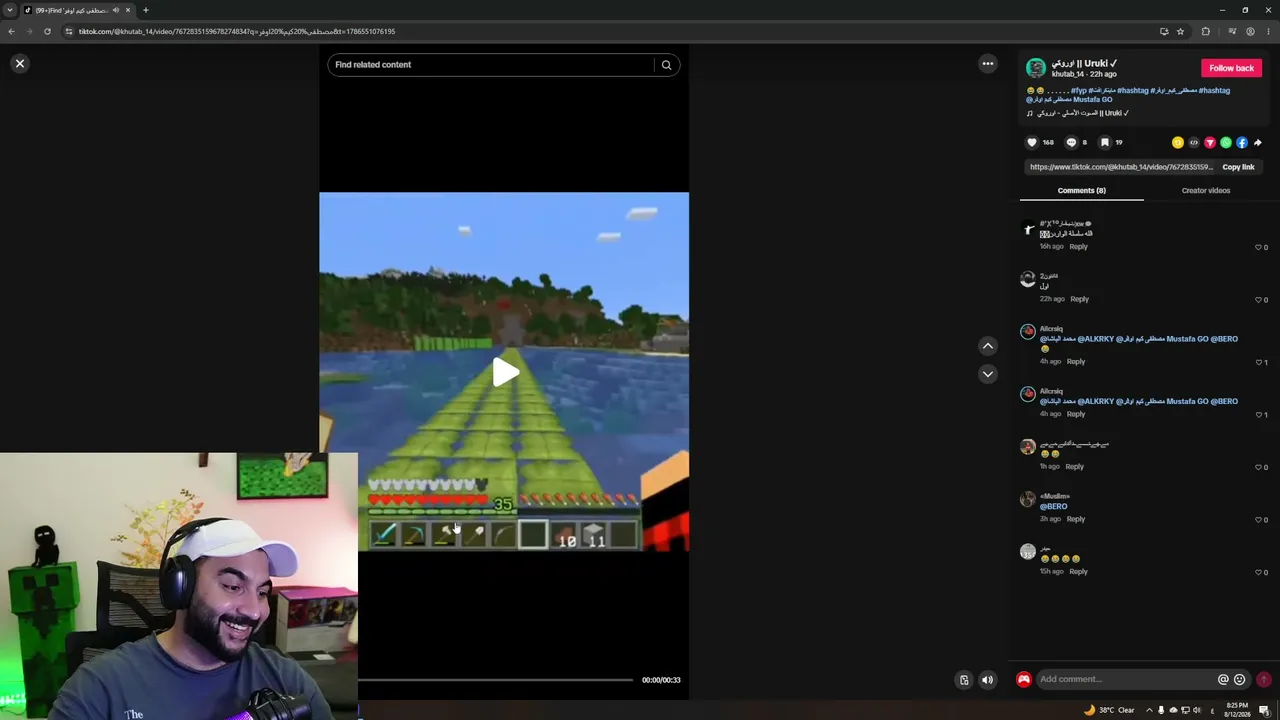Viewport: 1280px width, 720px height.
Task: Open comments via the speech bubble icon
Action: (1071, 142)
